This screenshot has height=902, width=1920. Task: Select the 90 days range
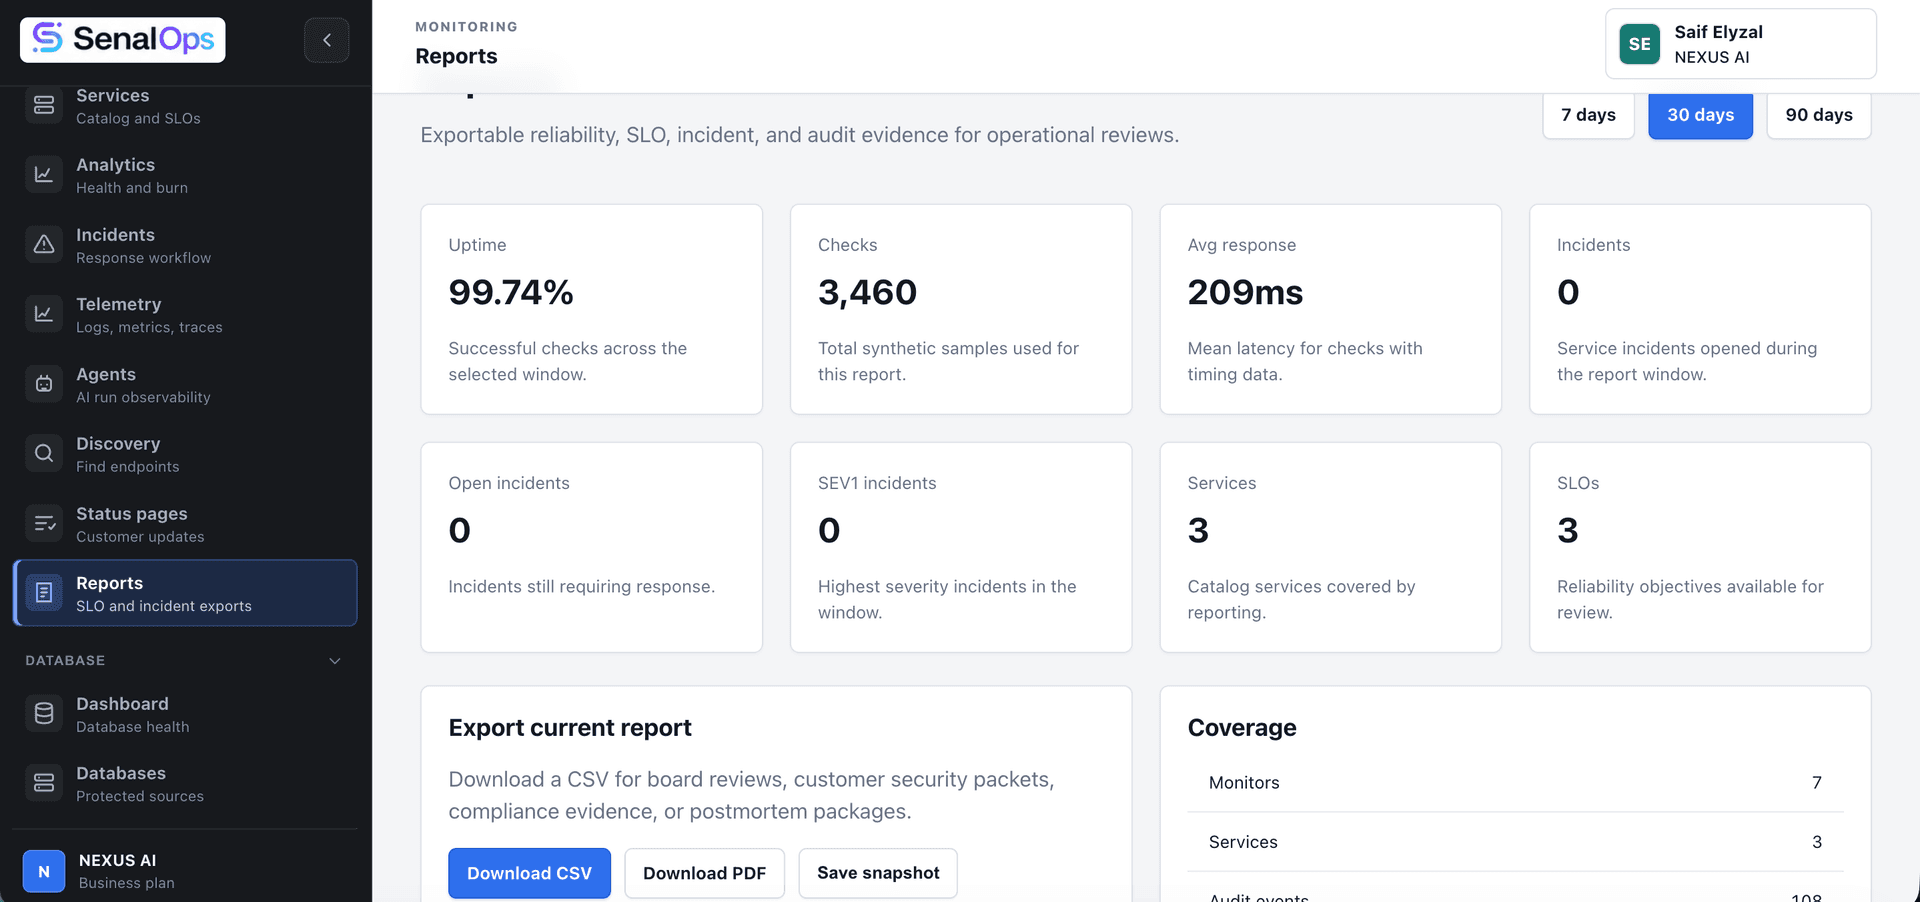(x=1819, y=115)
